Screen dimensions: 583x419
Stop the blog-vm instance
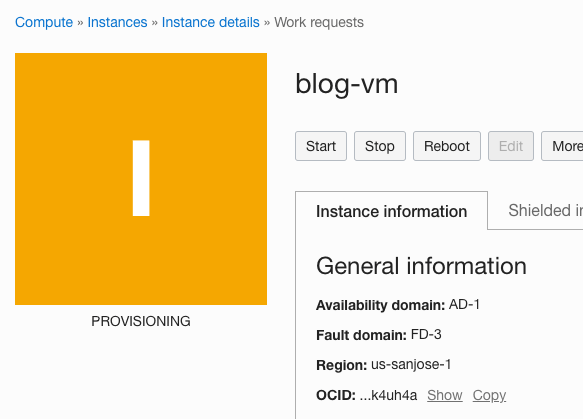[x=380, y=146]
